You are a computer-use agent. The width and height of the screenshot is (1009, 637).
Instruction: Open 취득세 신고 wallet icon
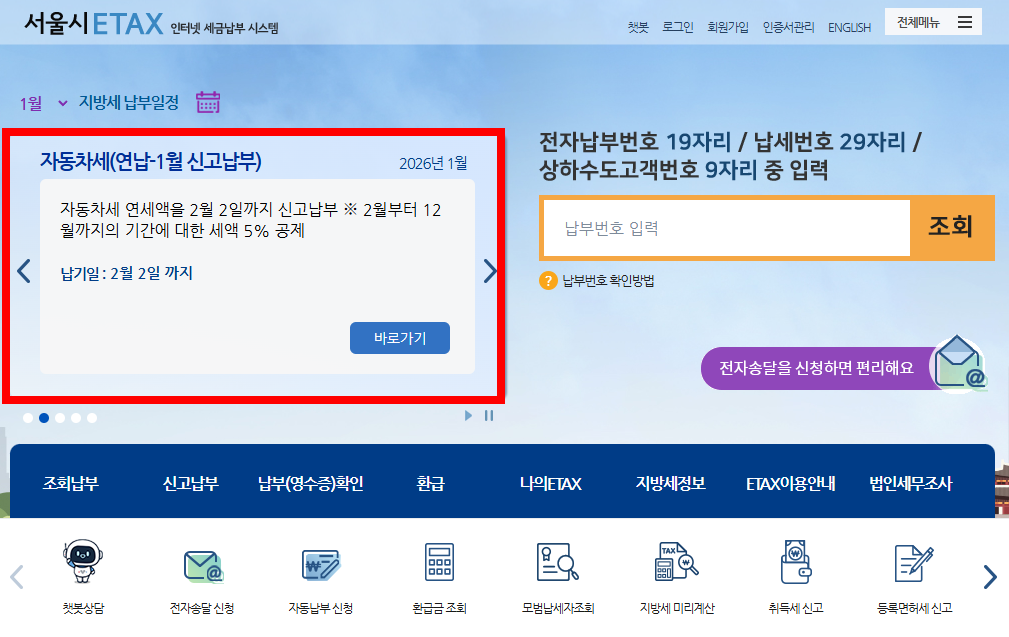click(x=796, y=562)
